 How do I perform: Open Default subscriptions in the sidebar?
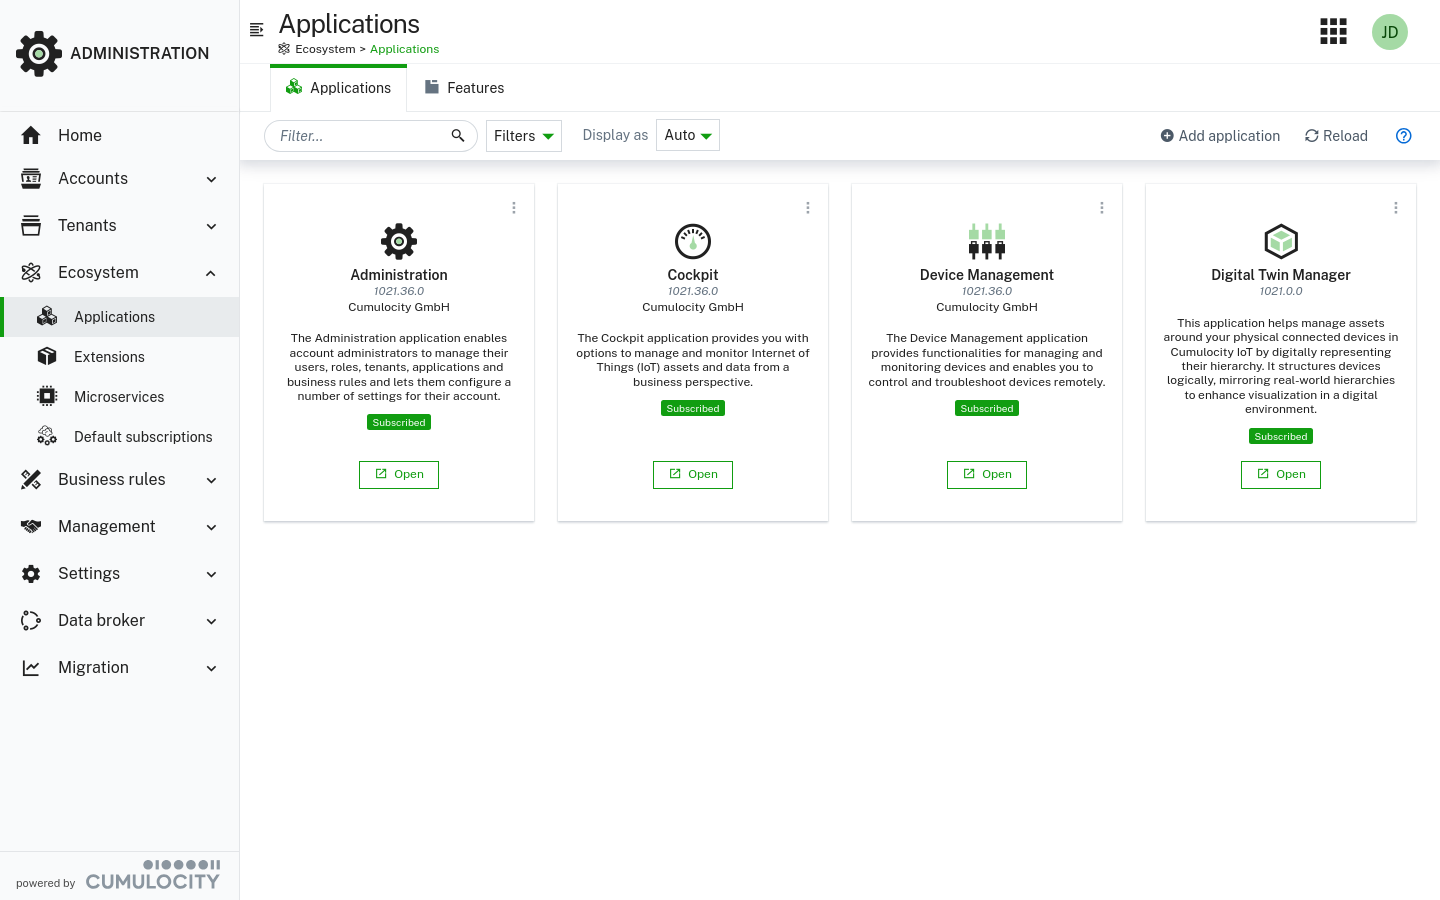pyautogui.click(x=143, y=436)
